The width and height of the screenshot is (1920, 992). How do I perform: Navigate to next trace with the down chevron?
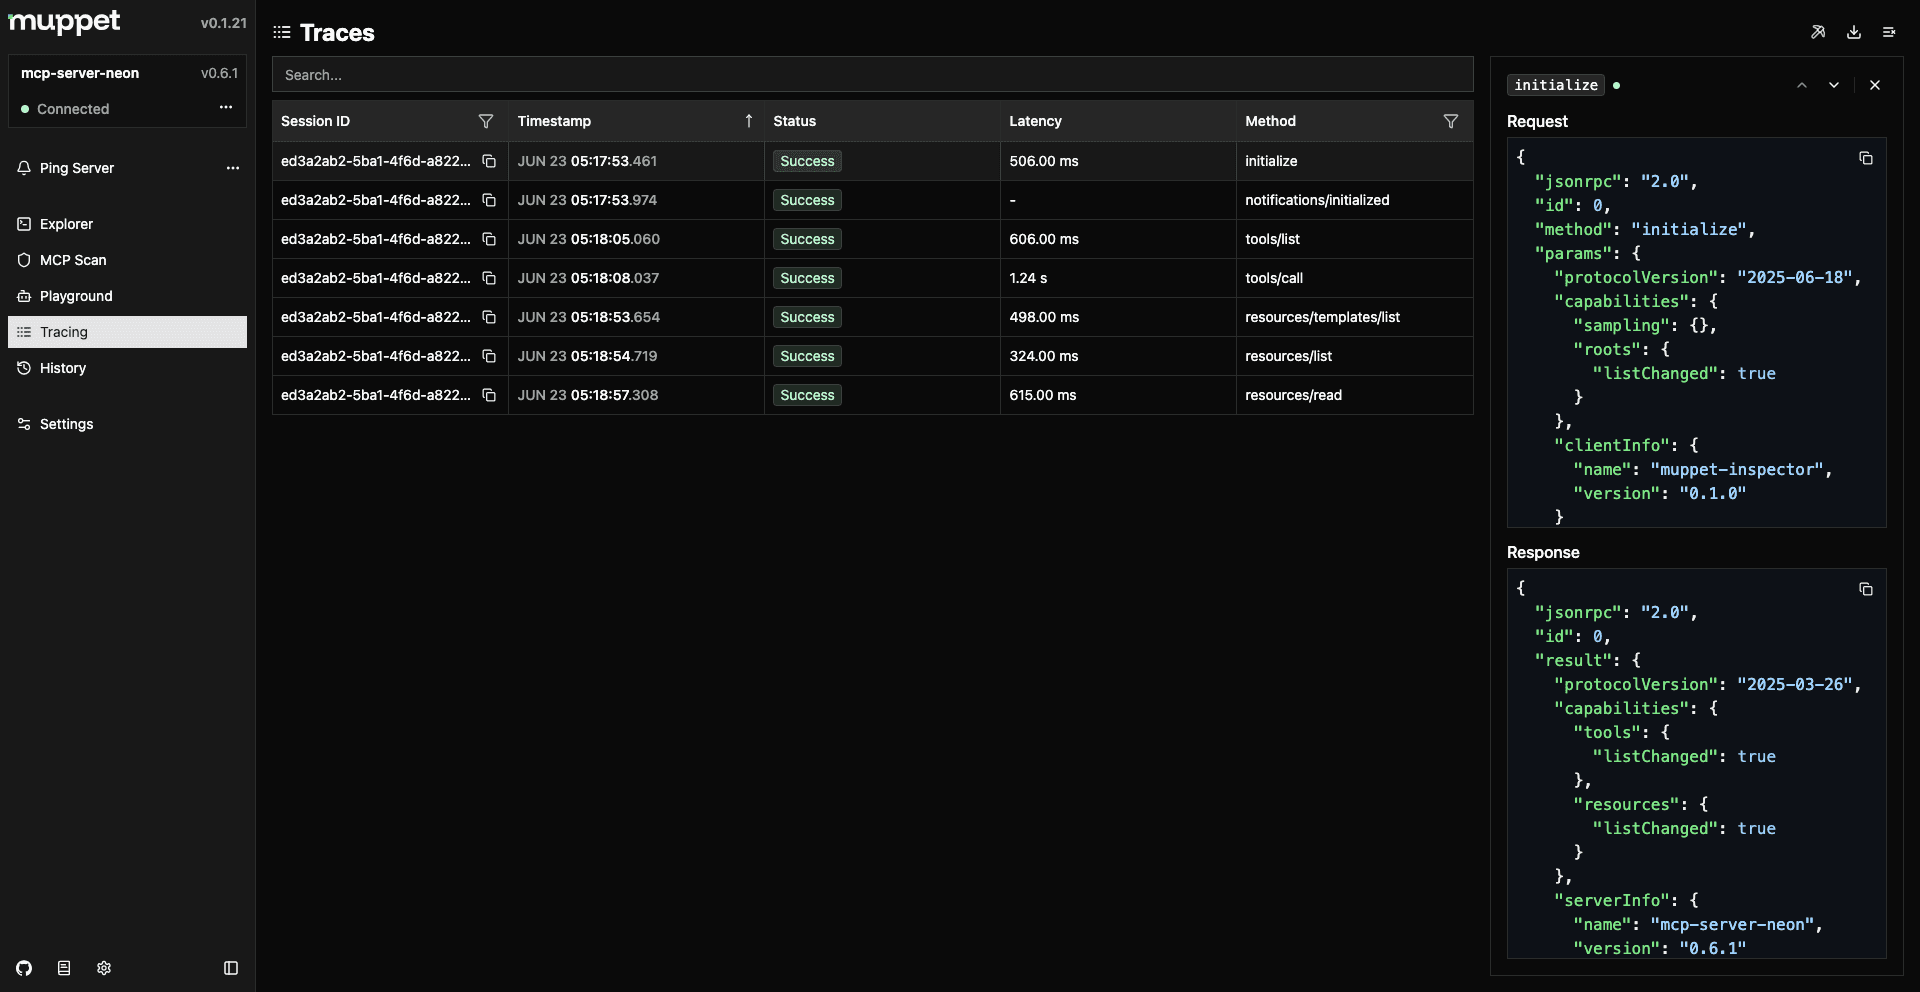coord(1834,85)
